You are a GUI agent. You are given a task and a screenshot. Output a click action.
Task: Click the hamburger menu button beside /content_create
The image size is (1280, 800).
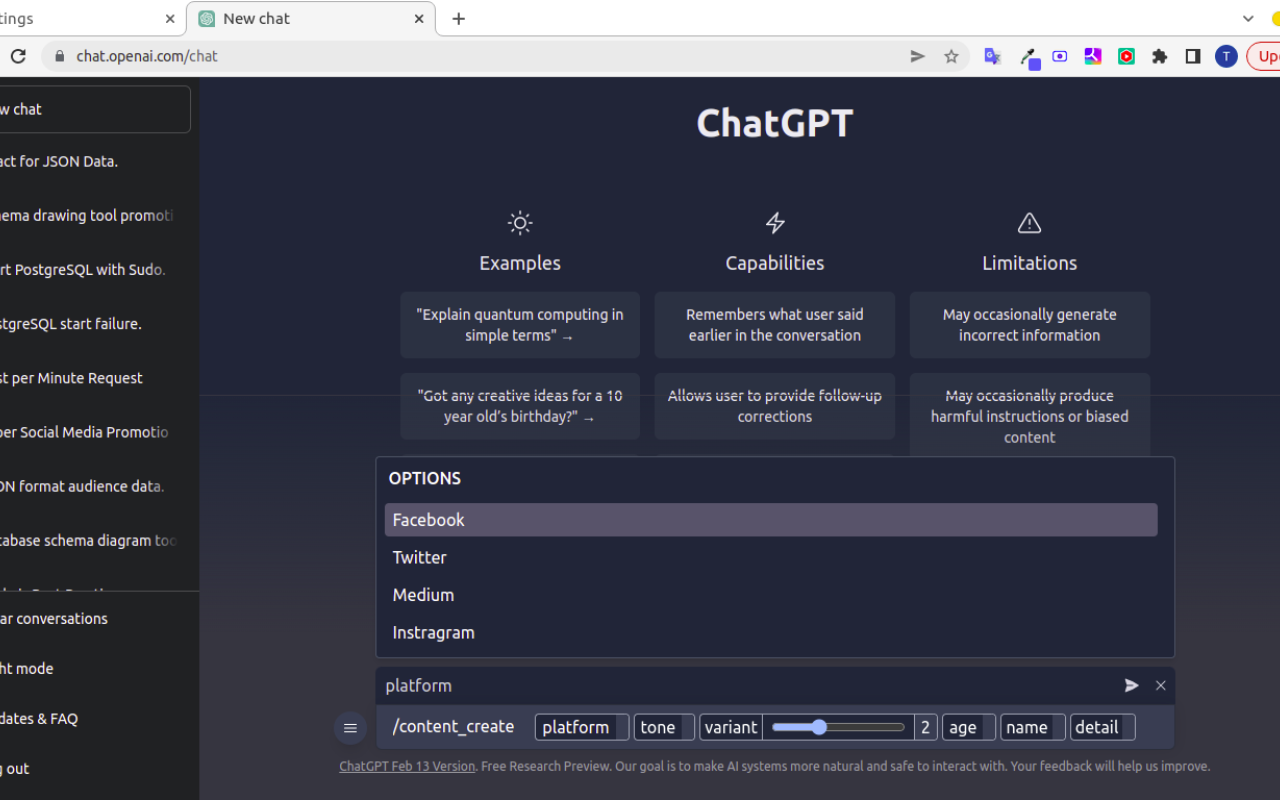point(350,728)
